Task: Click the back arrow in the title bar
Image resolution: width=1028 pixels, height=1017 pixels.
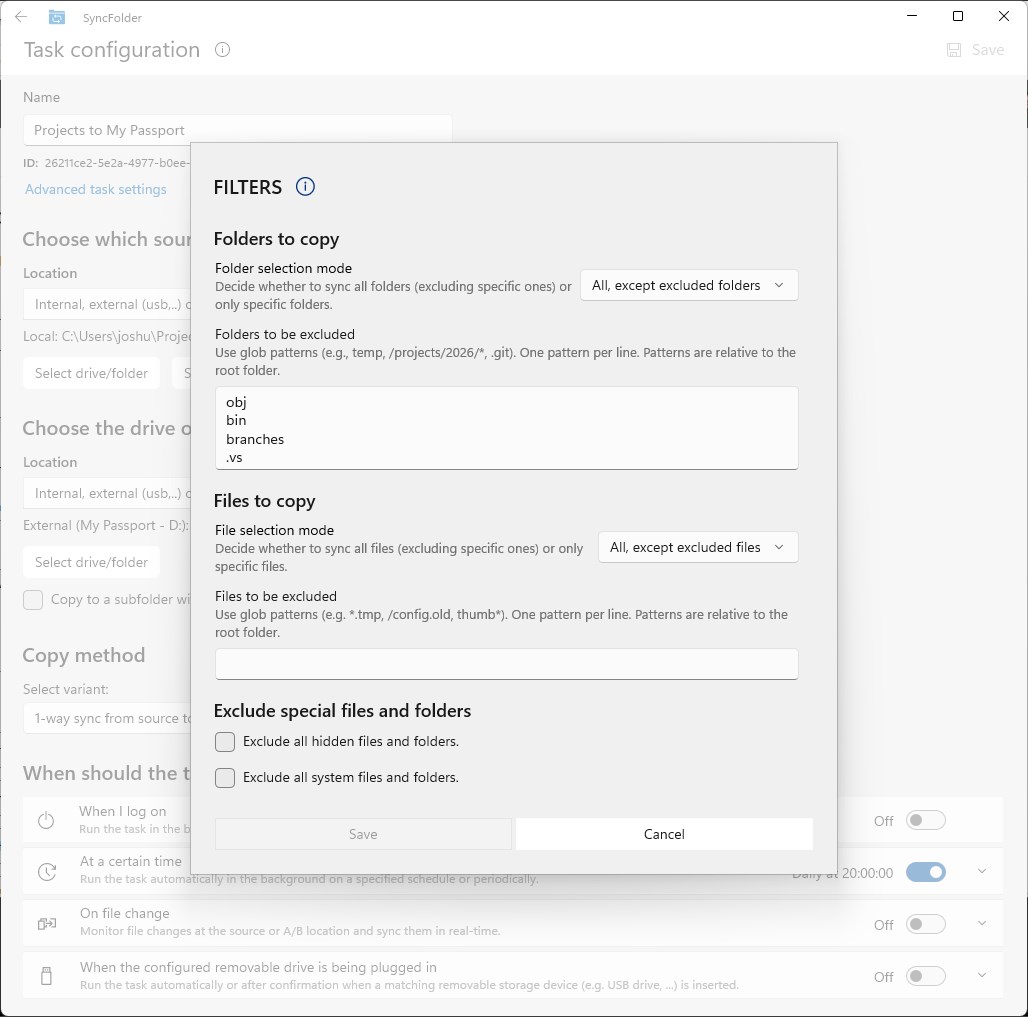Action: pyautogui.click(x=21, y=17)
